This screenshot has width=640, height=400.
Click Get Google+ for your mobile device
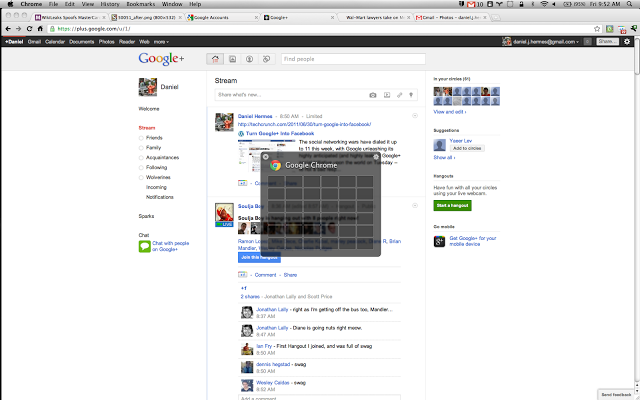(x=473, y=241)
